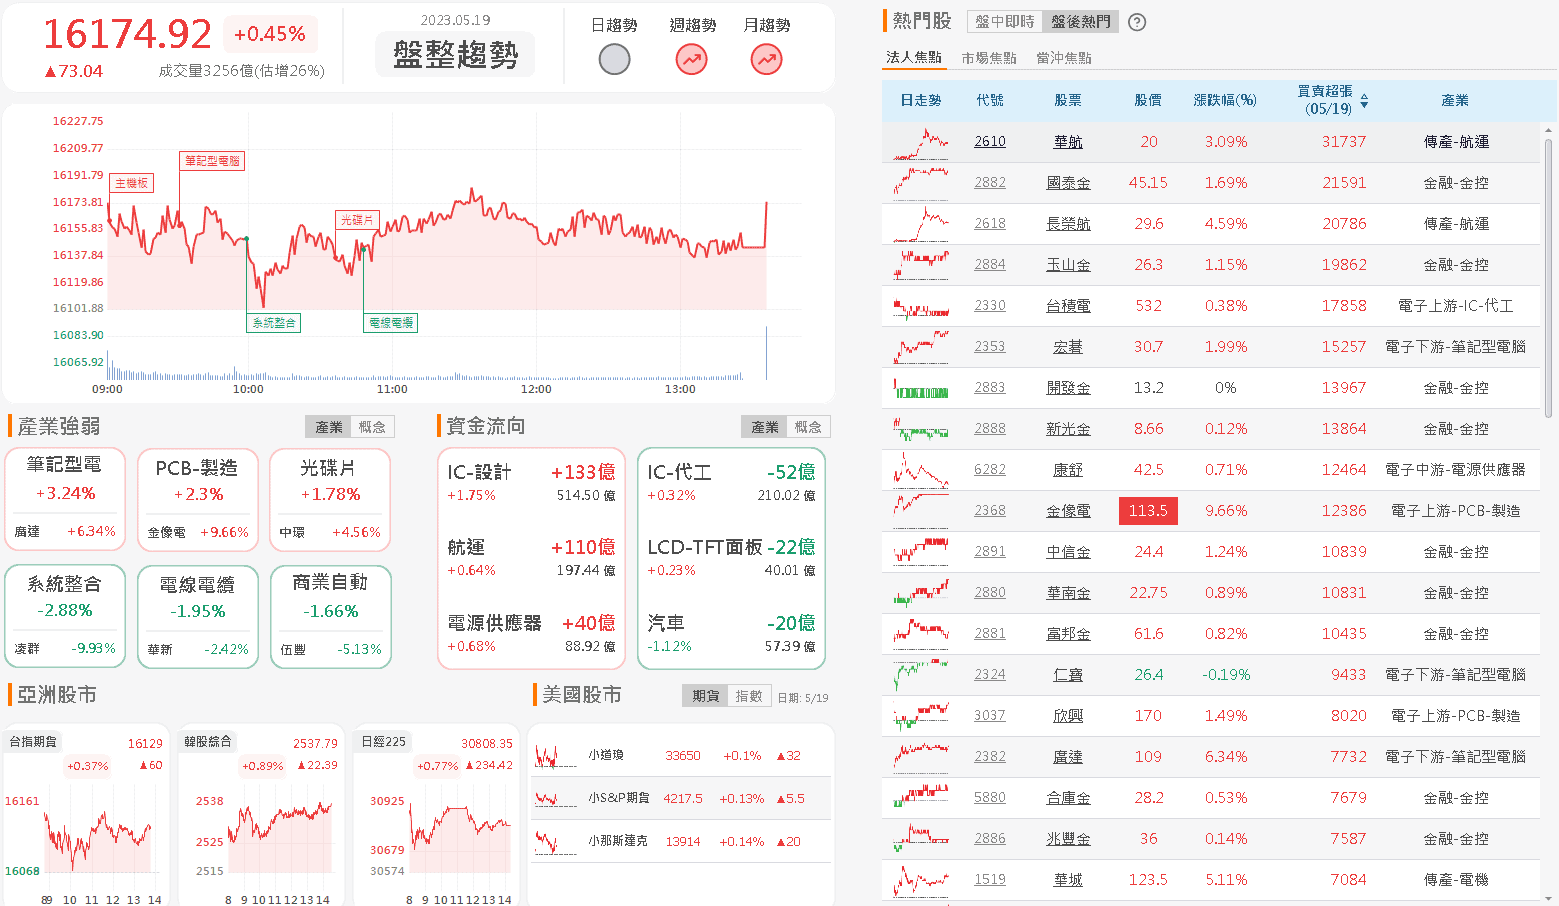
Task: Toggle fund flow panel to 概念
Action: click(808, 427)
